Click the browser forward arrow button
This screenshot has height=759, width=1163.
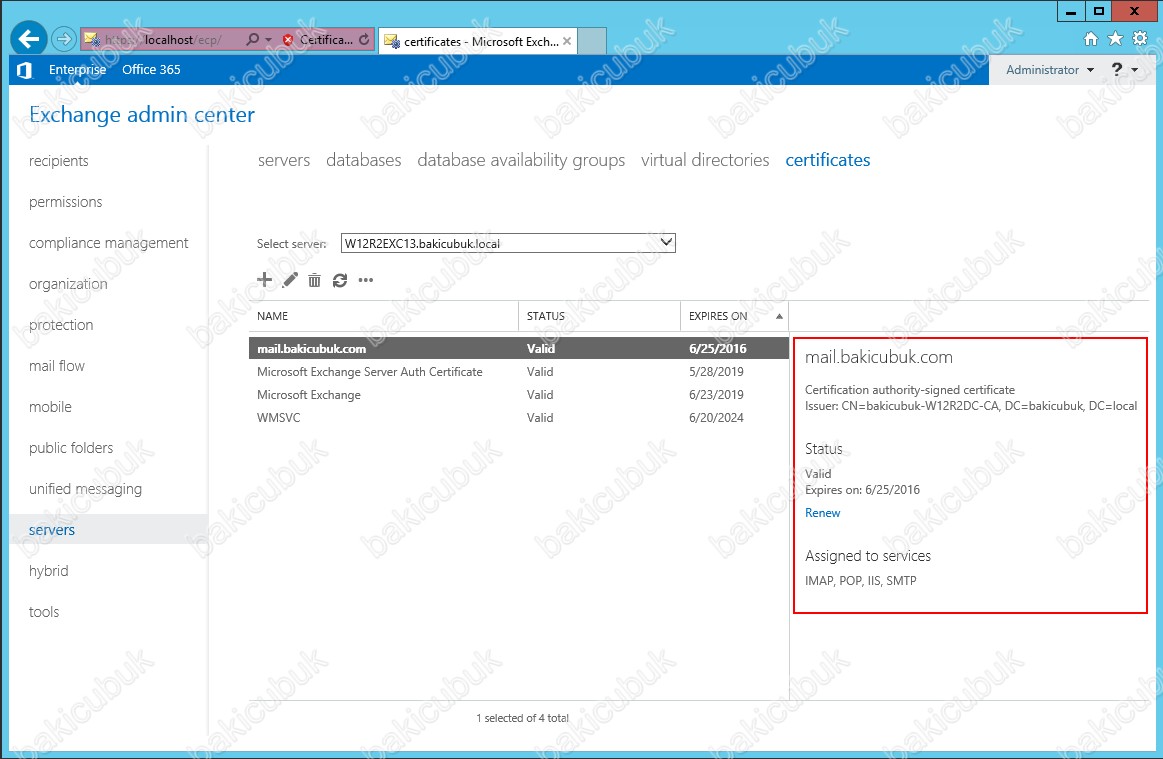(64, 39)
